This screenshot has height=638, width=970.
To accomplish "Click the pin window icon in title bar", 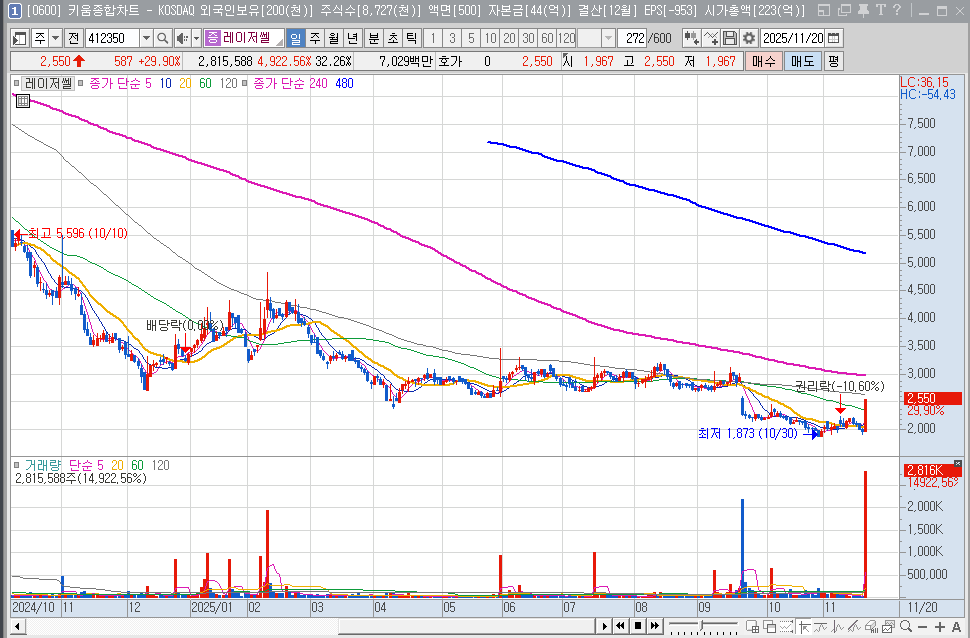I will (x=864, y=10).
